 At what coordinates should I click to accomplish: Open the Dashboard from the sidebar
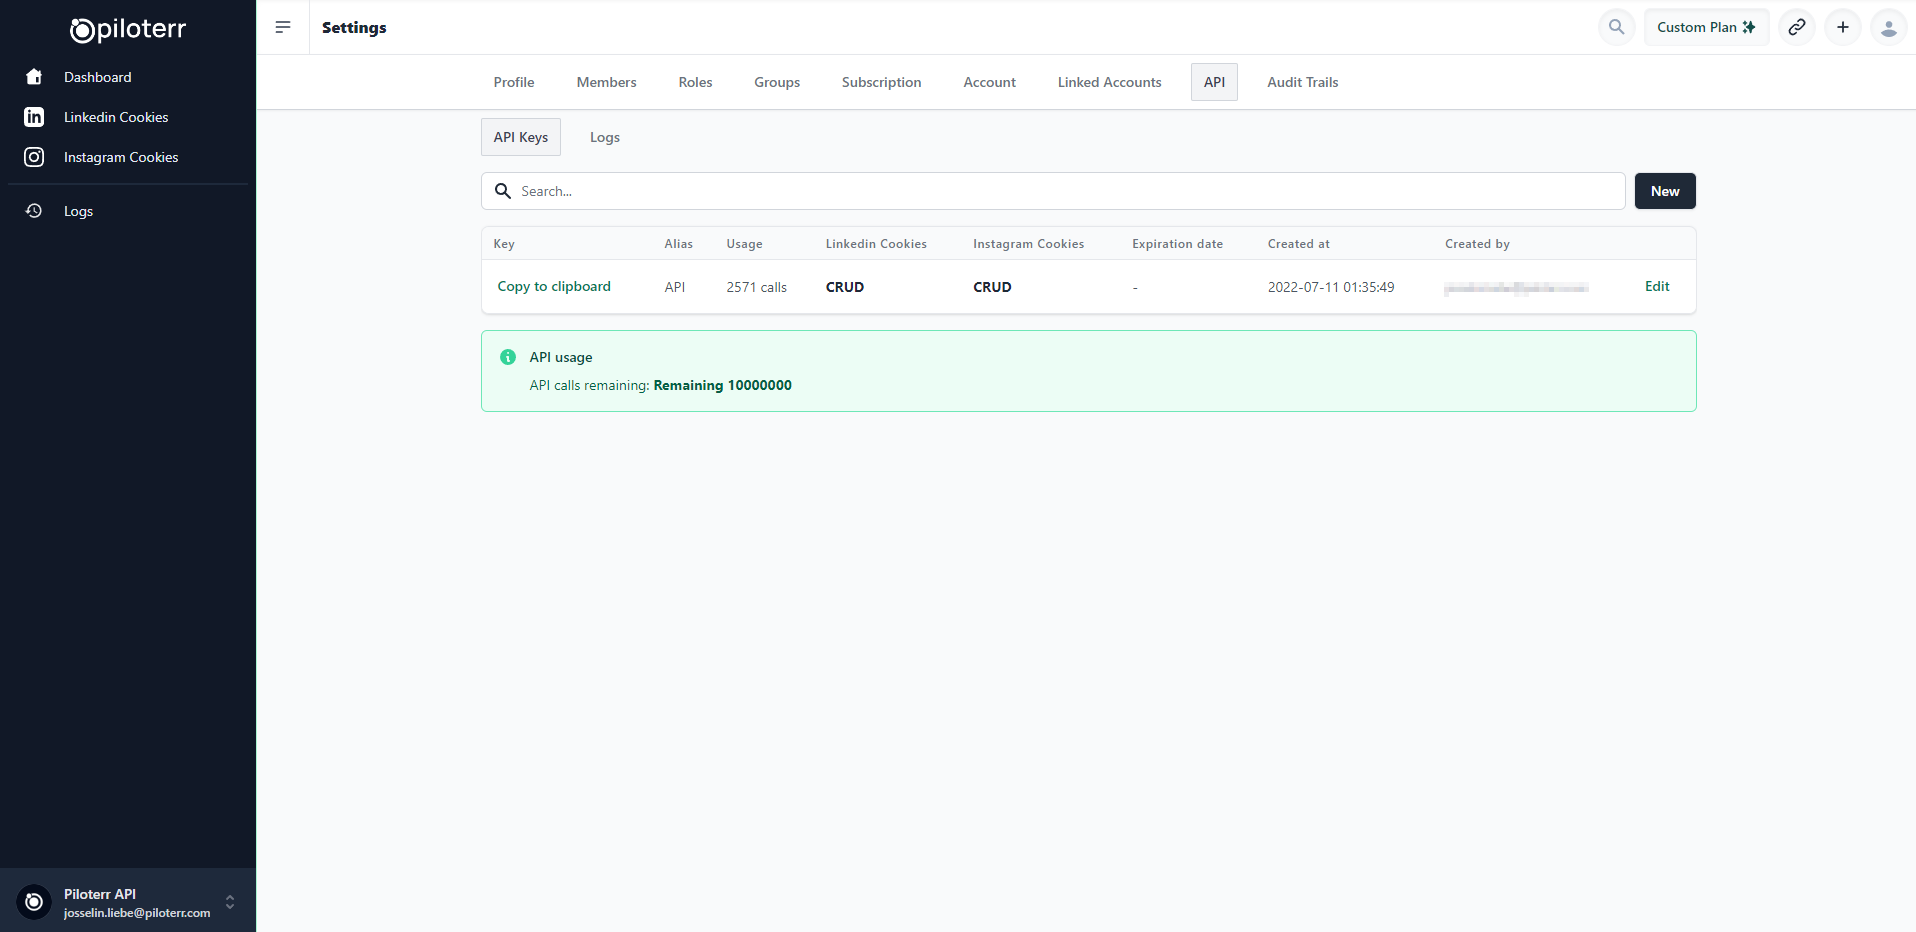(x=97, y=77)
